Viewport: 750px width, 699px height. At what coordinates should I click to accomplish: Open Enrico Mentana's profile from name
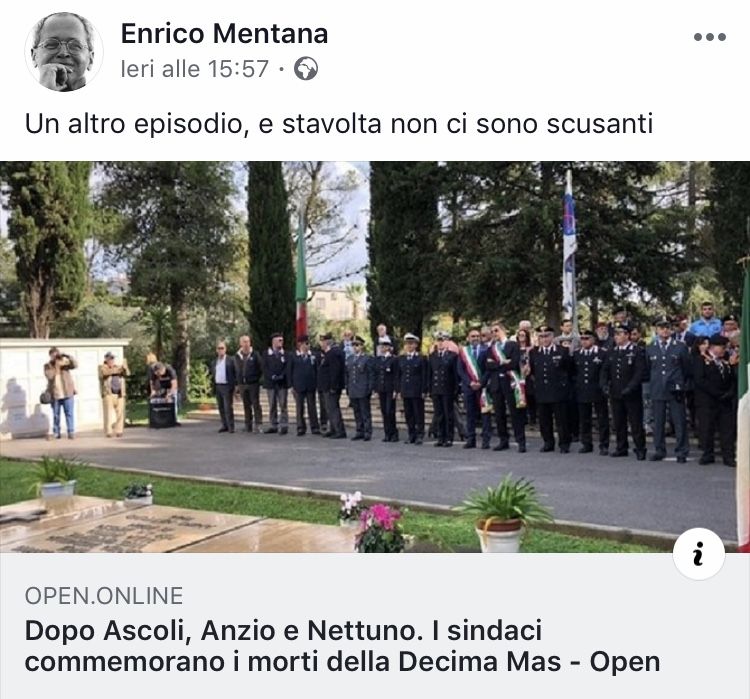(x=224, y=33)
